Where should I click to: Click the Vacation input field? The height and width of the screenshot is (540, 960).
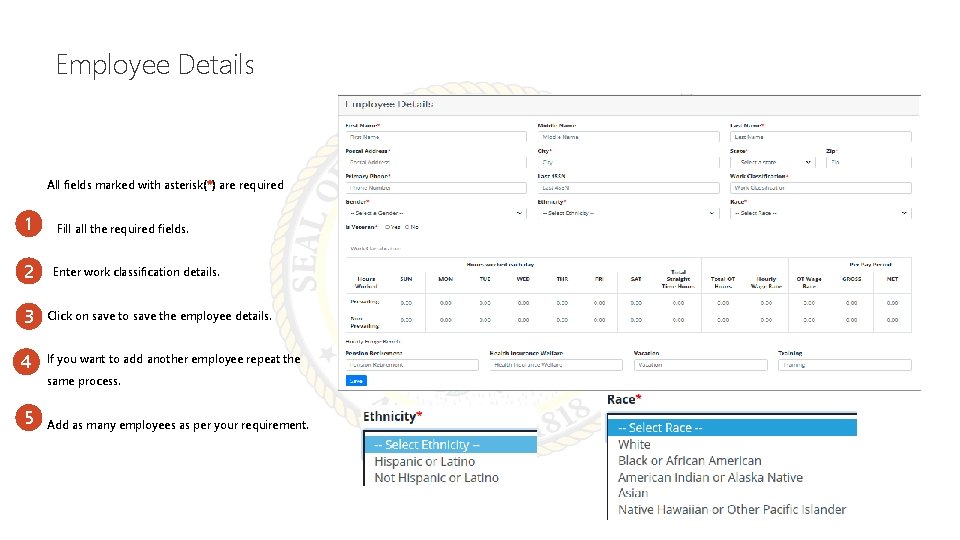click(700, 365)
